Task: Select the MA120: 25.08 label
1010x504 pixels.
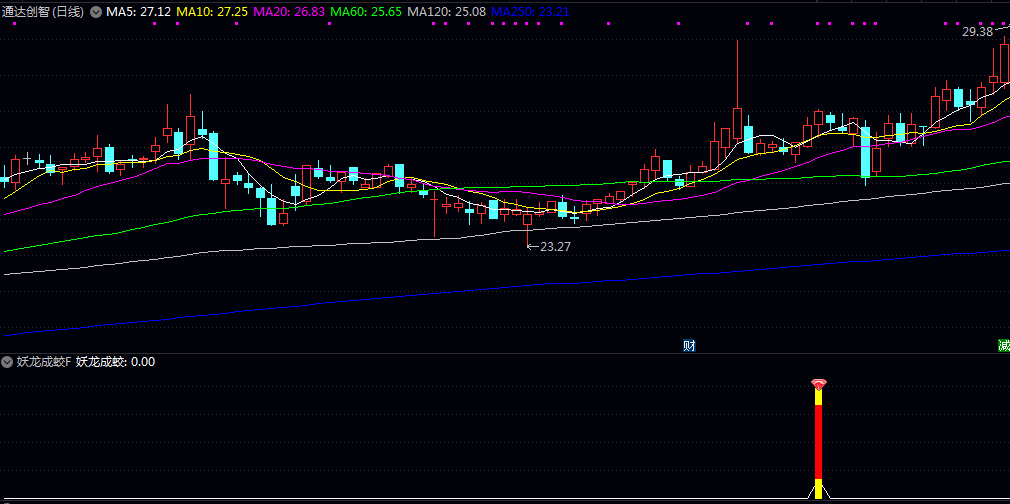Action: coord(447,12)
